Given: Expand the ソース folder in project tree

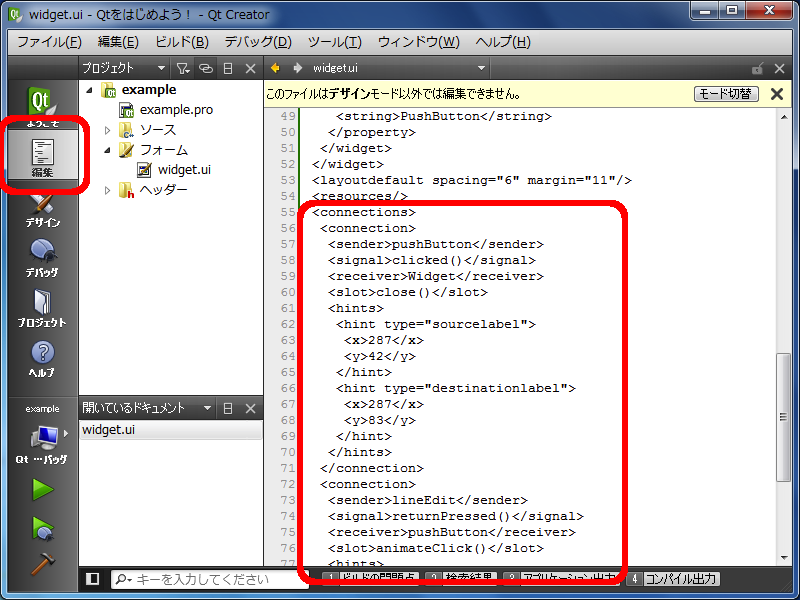Looking at the screenshot, I should 108,130.
